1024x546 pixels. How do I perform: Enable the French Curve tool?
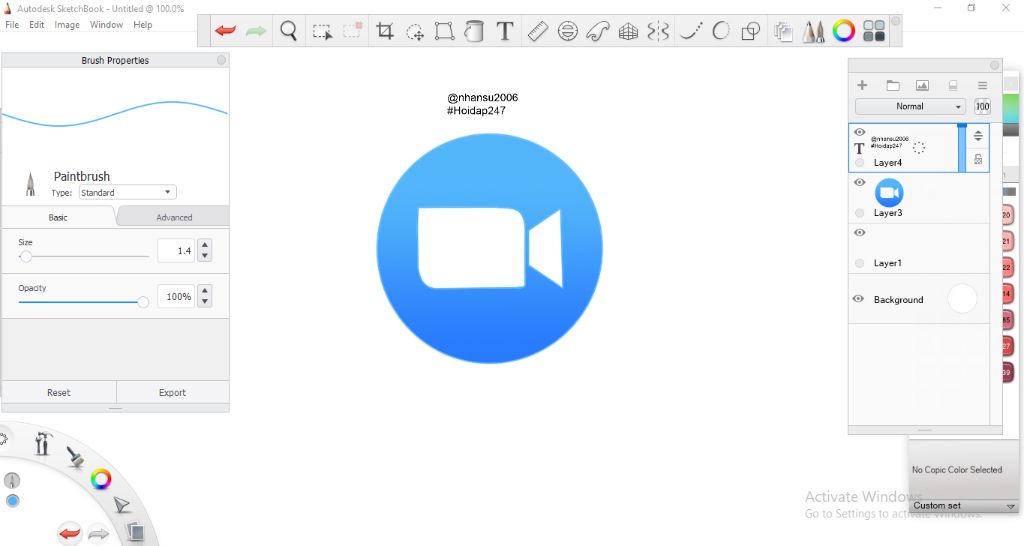598,31
